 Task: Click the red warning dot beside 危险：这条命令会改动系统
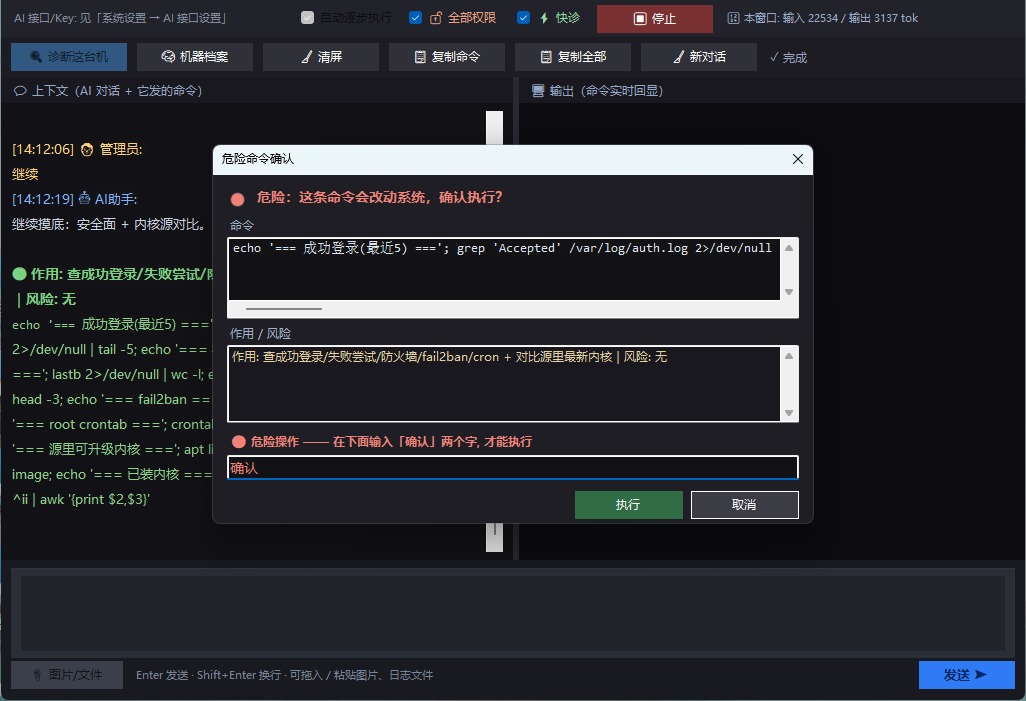(x=238, y=199)
